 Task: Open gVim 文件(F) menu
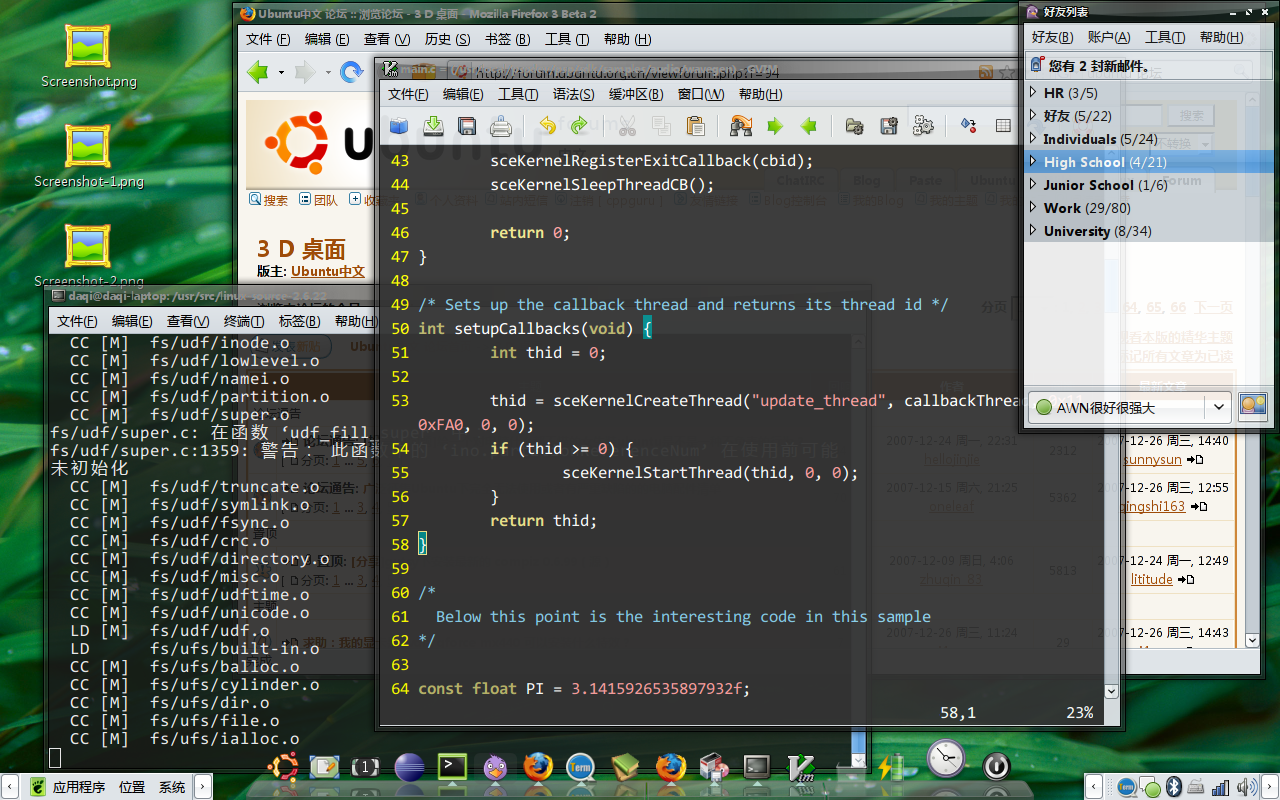[x=408, y=94]
